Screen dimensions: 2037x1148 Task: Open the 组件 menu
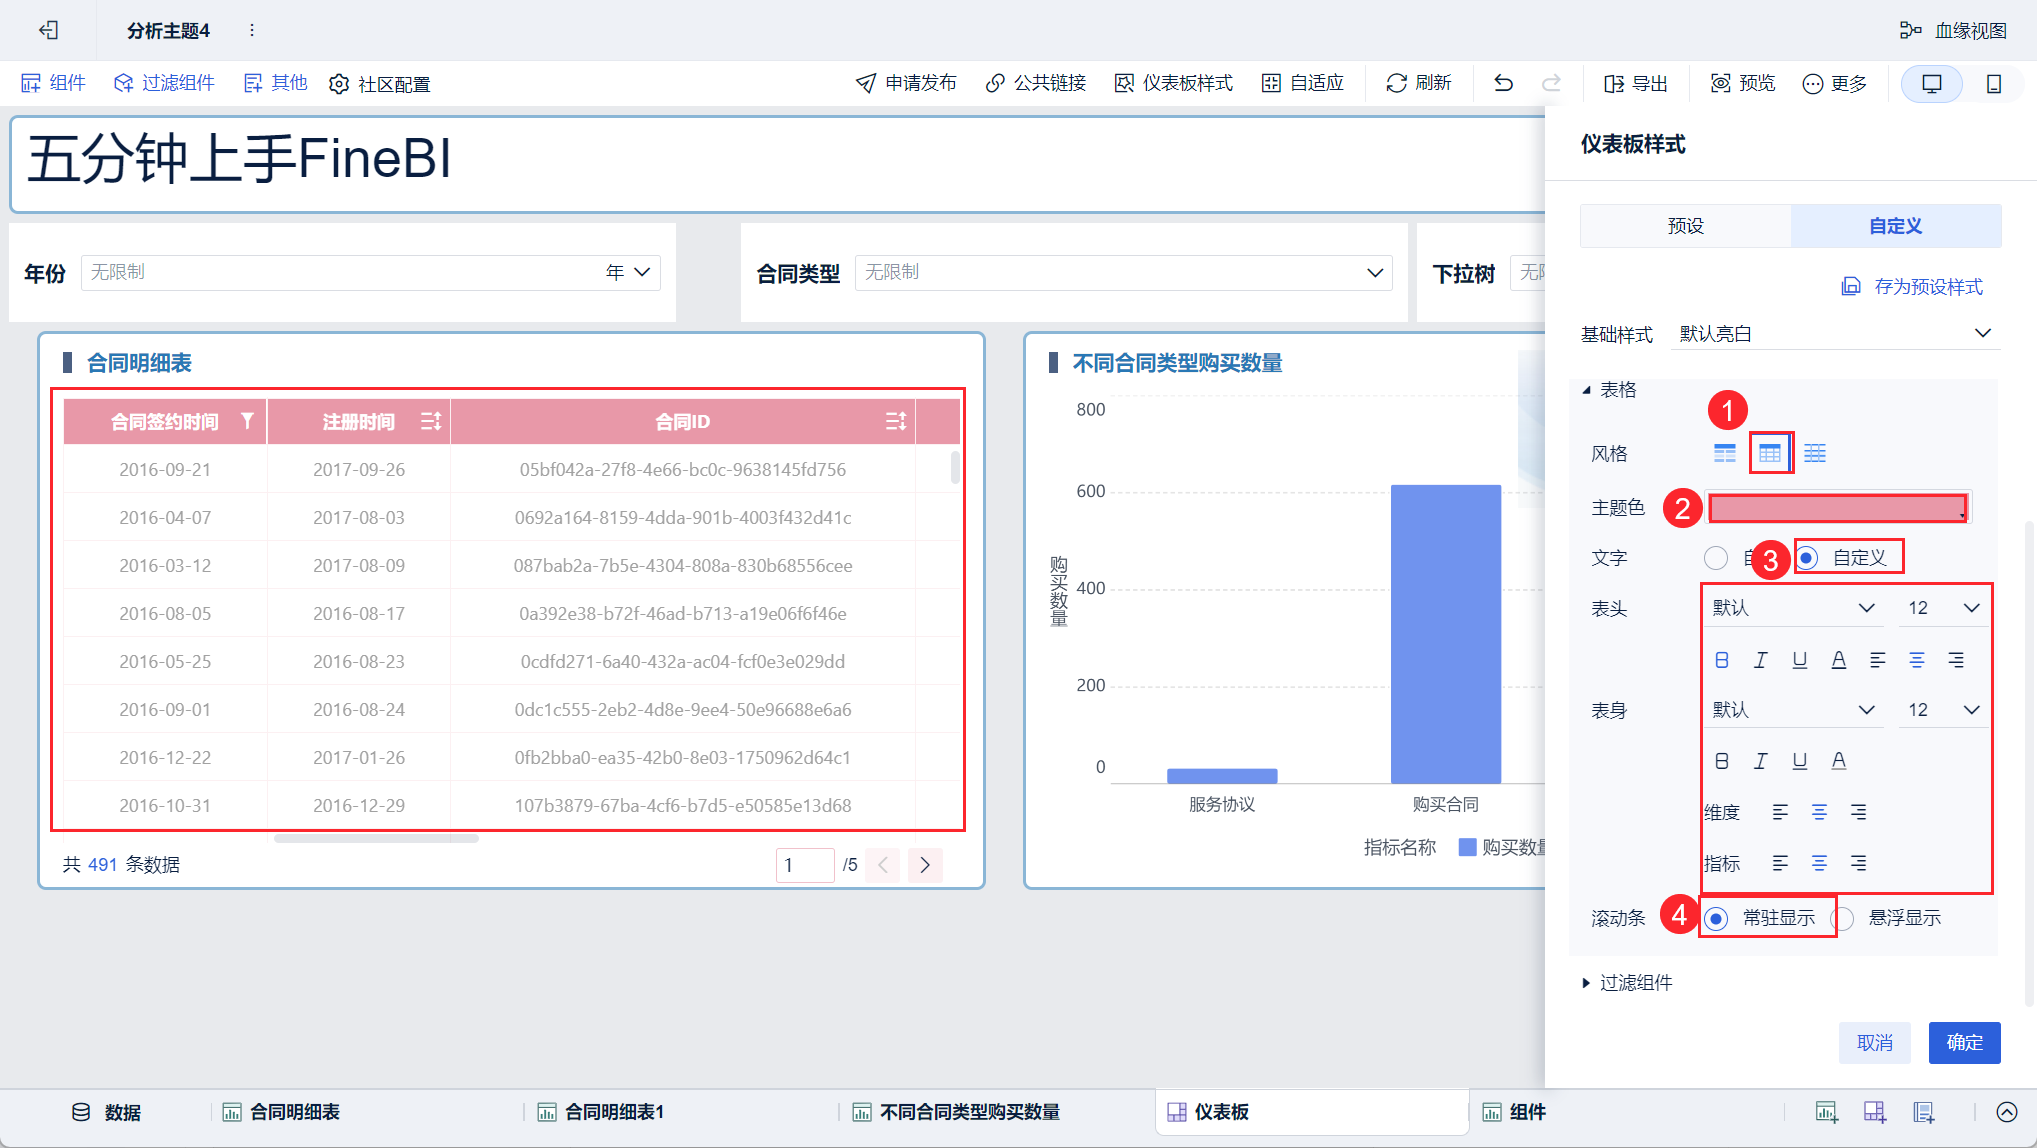tap(54, 83)
